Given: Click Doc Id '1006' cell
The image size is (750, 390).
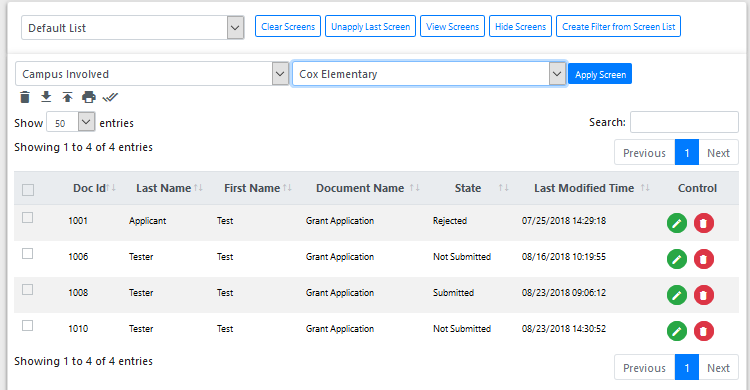Looking at the screenshot, I should tap(78, 256).
